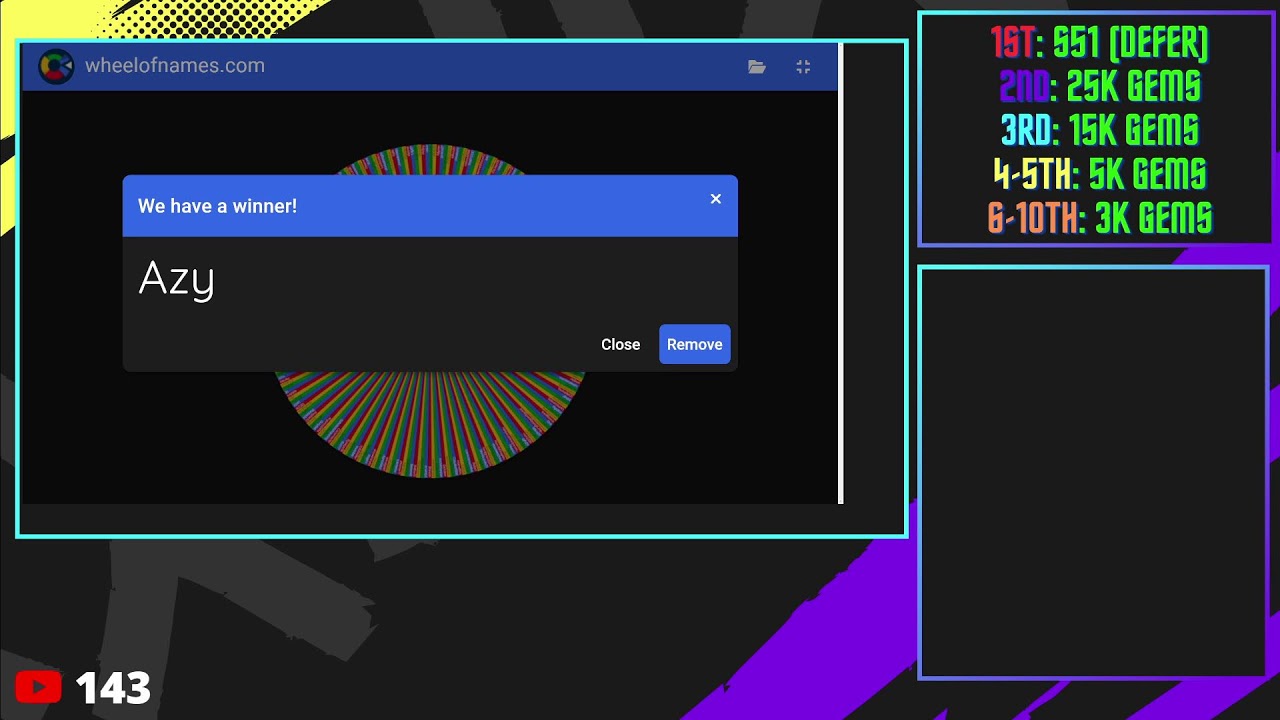Click the Wheel of Names logo icon
This screenshot has height=720, width=1280.
pos(56,67)
